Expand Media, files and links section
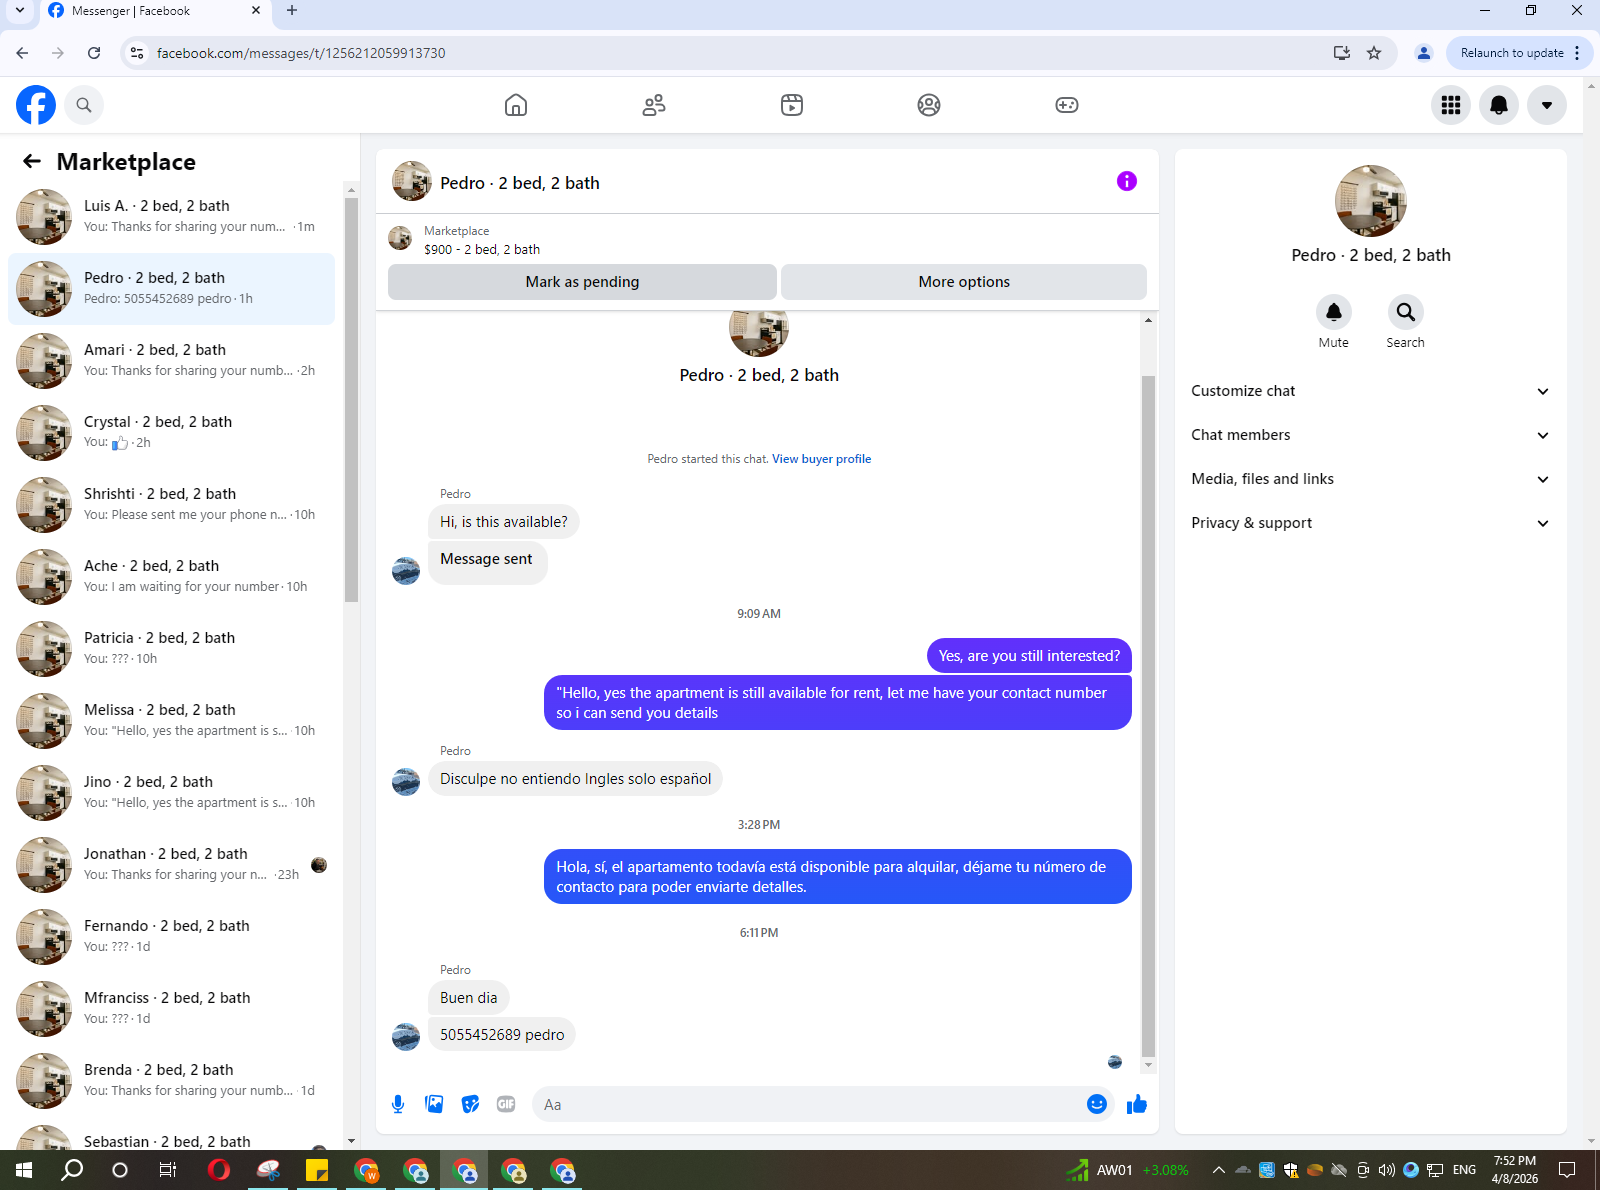1600x1190 pixels. click(x=1371, y=479)
